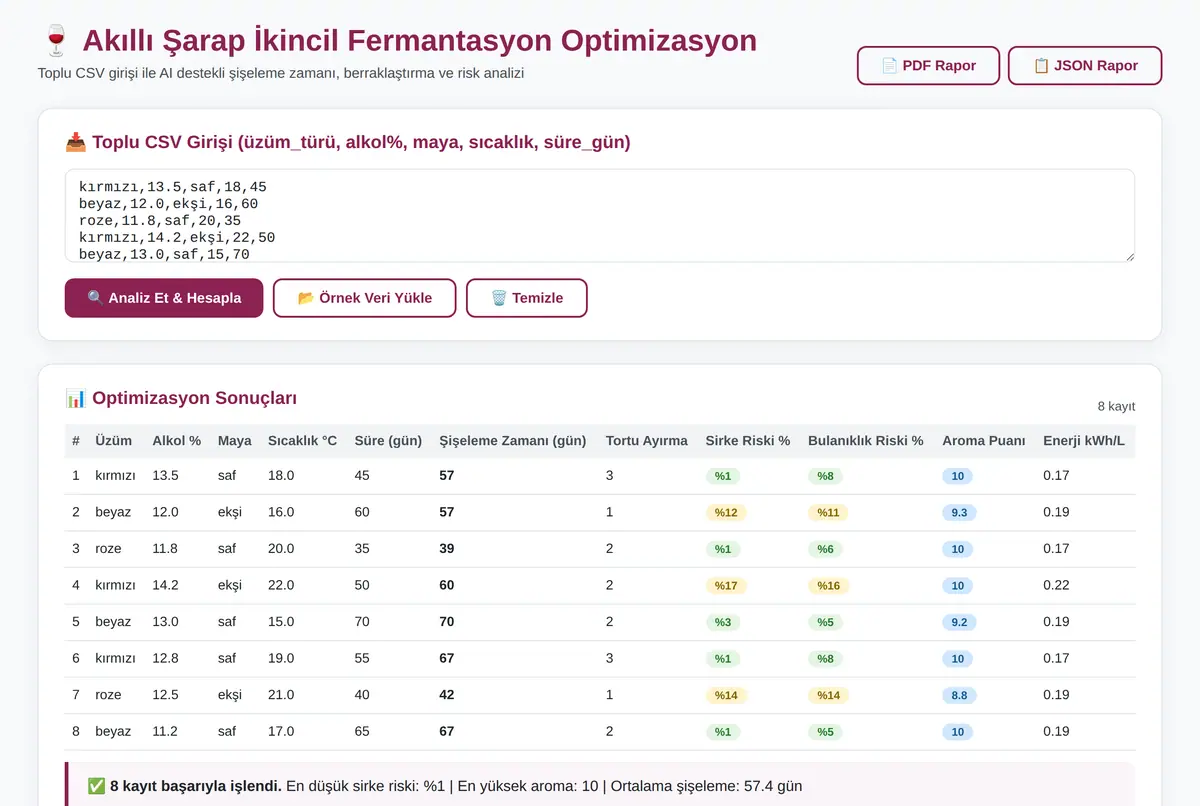
Task: Run the Analiz Et & Hesapla button
Action: coord(164,298)
